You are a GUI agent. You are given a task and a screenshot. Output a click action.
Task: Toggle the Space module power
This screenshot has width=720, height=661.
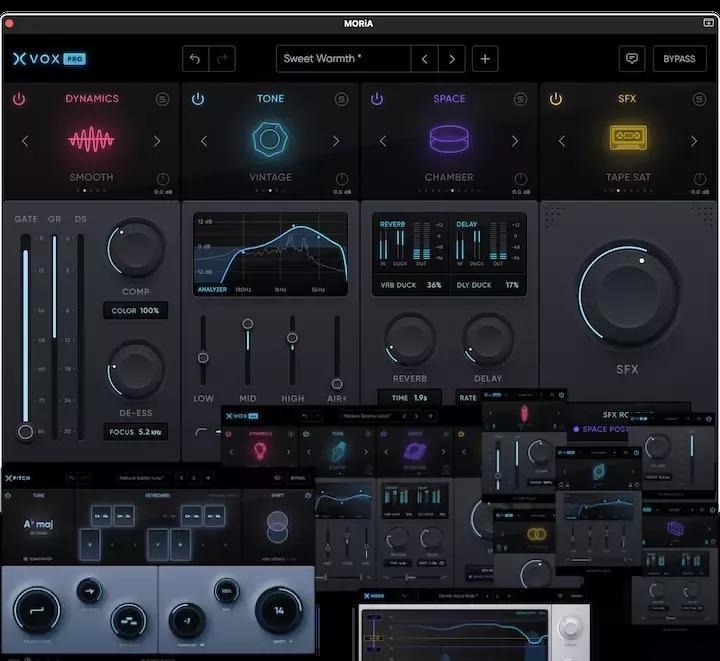[x=377, y=99]
